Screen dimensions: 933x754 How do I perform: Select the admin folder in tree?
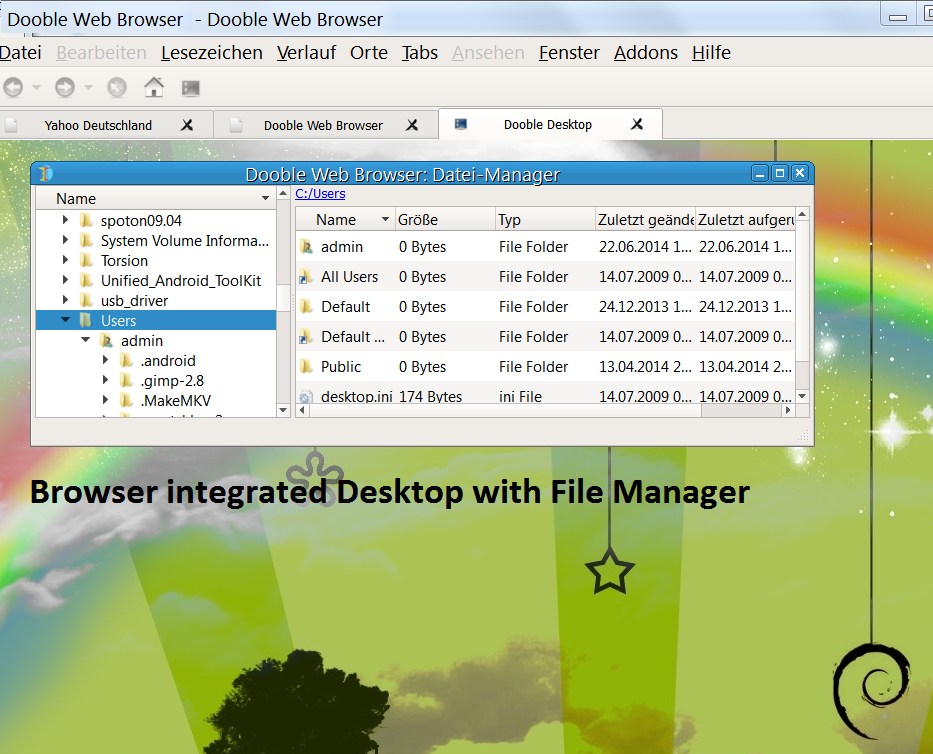pyautogui.click(x=142, y=341)
